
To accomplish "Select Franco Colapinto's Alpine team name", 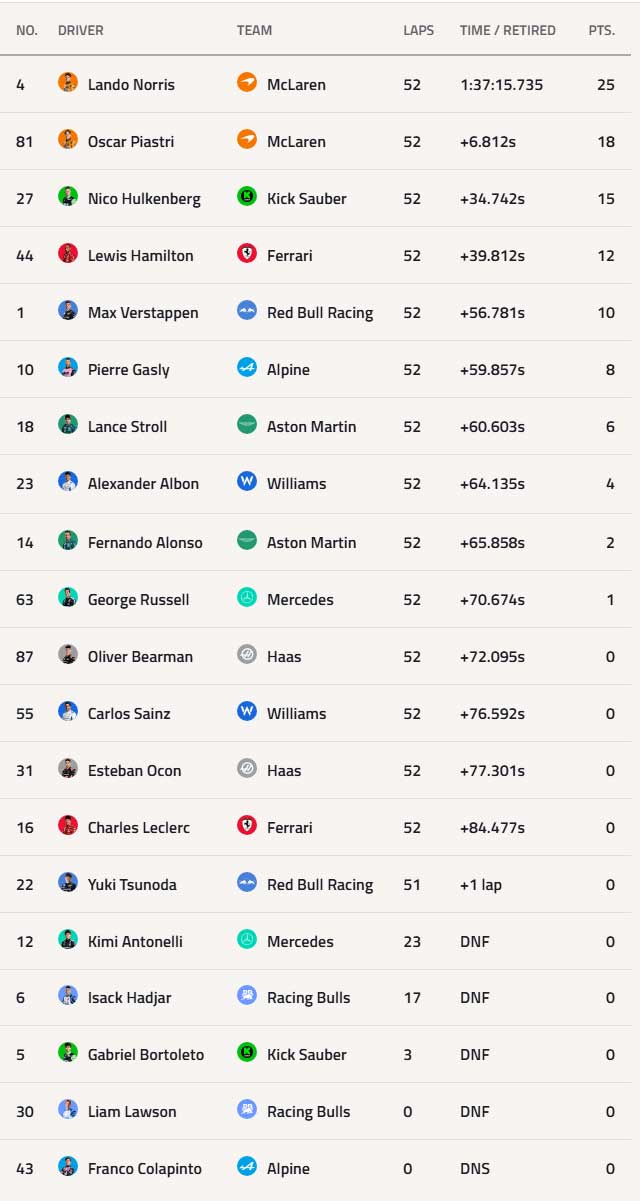I will (x=288, y=1168).
